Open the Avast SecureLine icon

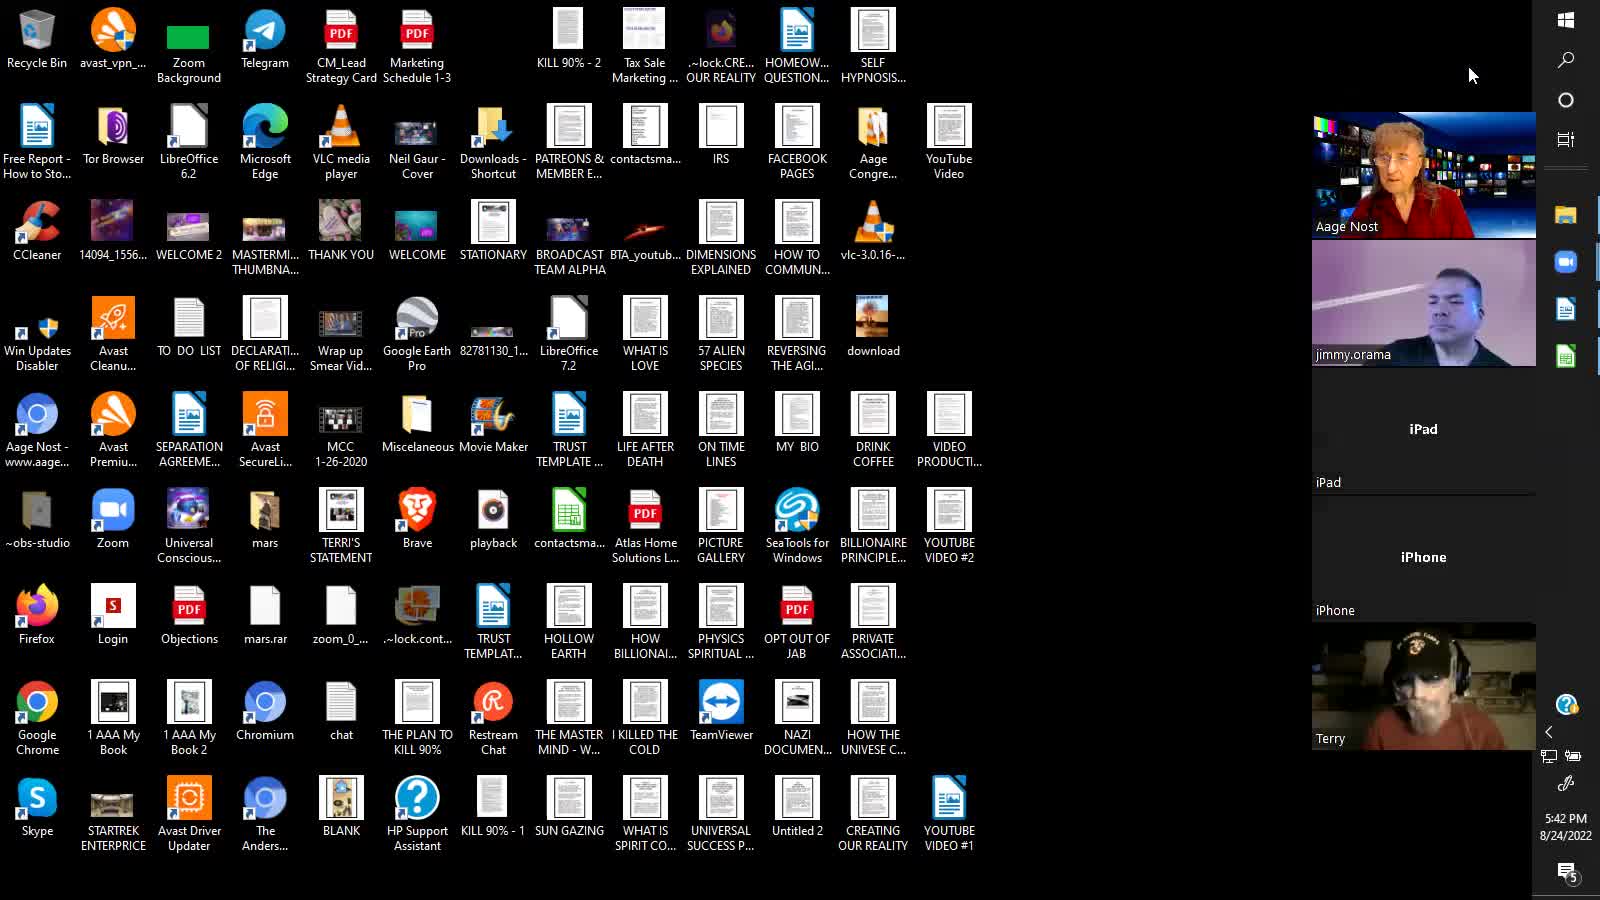click(x=265, y=431)
